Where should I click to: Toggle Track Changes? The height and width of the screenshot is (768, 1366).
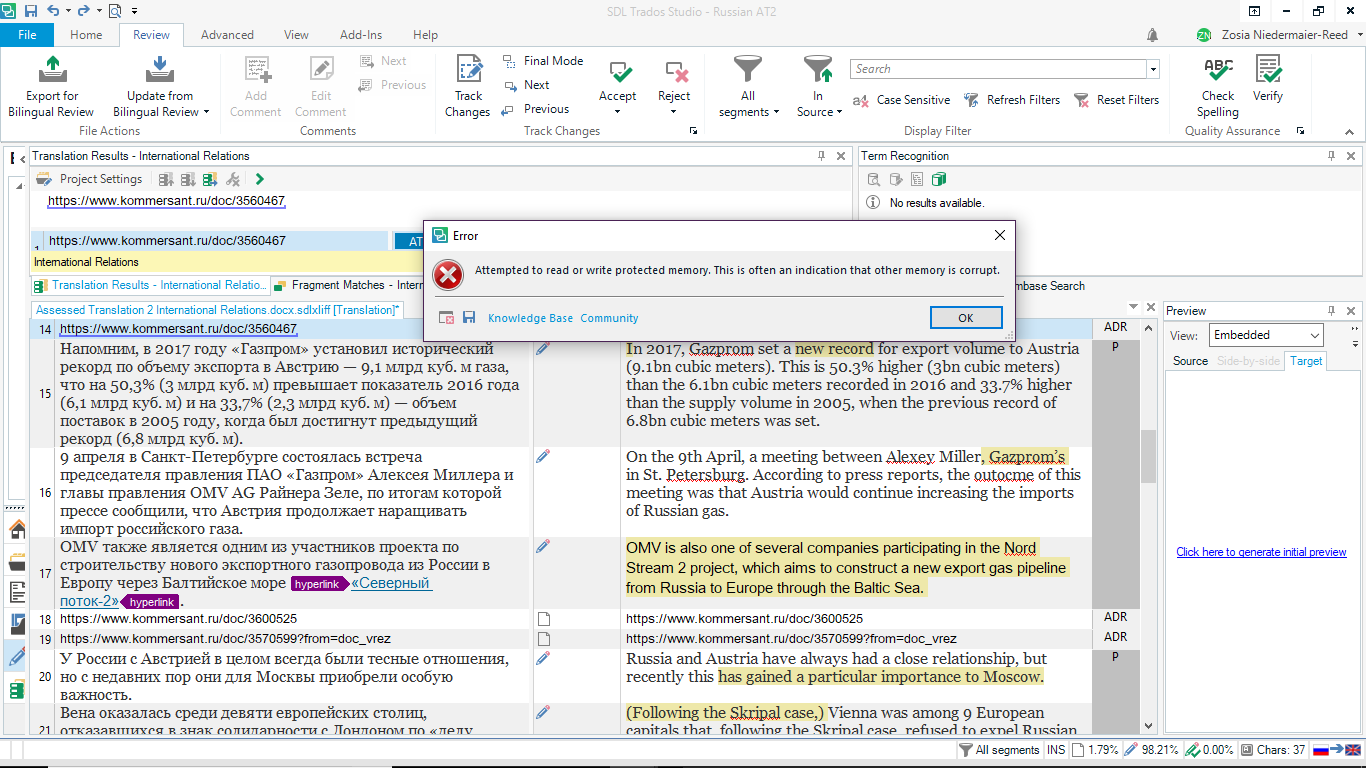click(x=468, y=87)
